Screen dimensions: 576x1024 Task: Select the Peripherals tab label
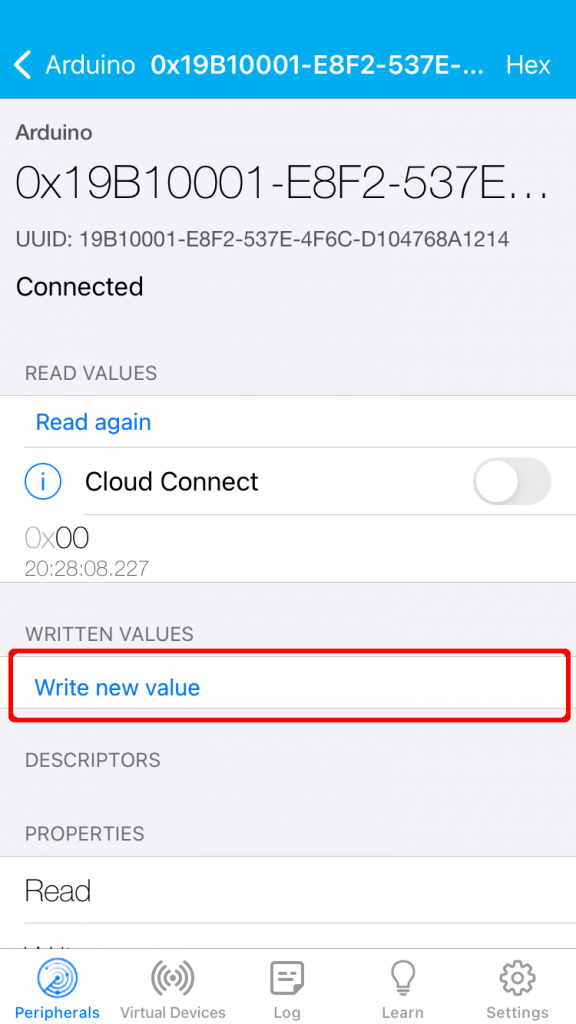(57, 1013)
